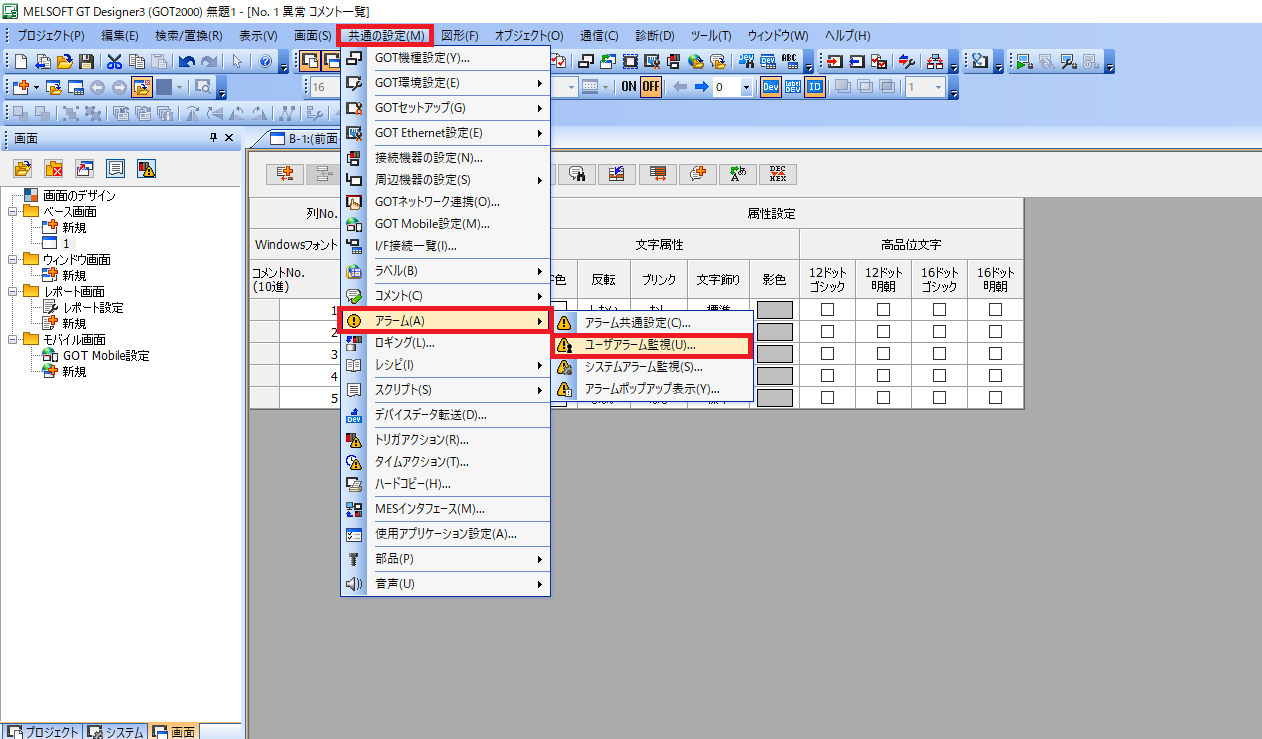Click the Label DEV display icon
Viewport: 1262px width, 739px height.
pos(793,87)
